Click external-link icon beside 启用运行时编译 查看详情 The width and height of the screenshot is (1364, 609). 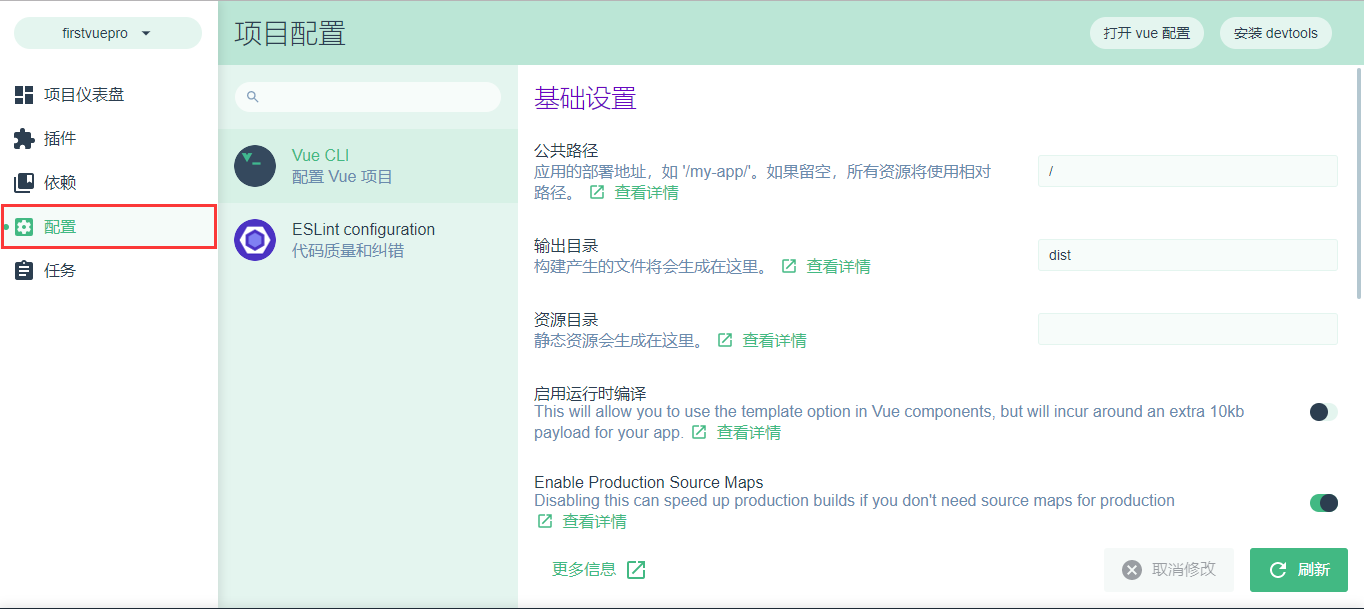[699, 432]
